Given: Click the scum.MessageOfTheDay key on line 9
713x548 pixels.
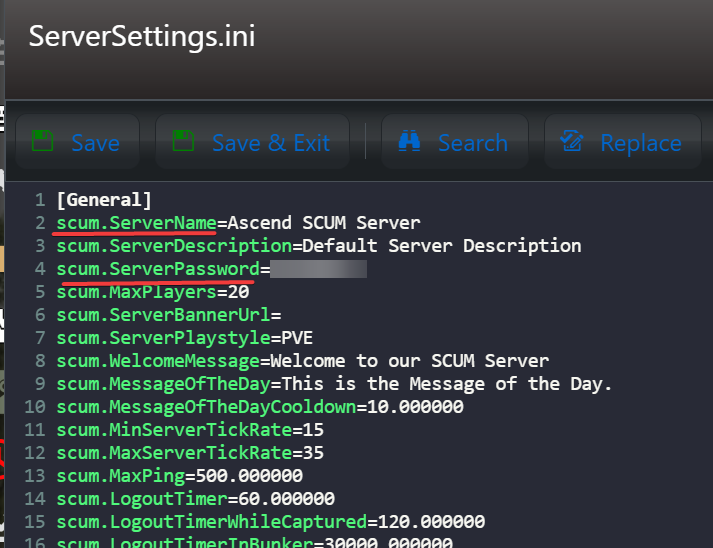Looking at the screenshot, I should click(163, 384).
